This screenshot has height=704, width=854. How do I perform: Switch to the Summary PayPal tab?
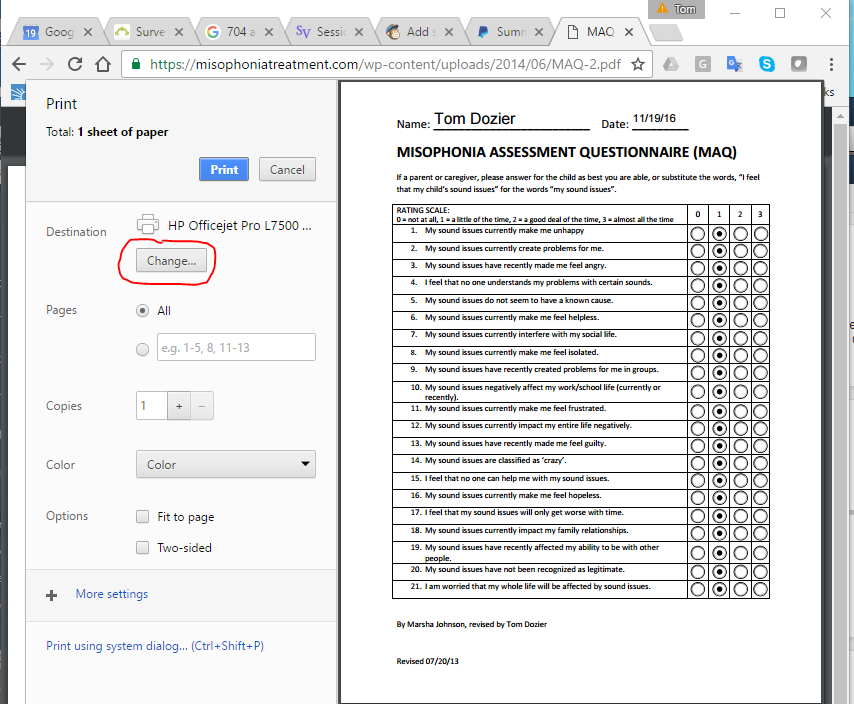pyautogui.click(x=510, y=32)
